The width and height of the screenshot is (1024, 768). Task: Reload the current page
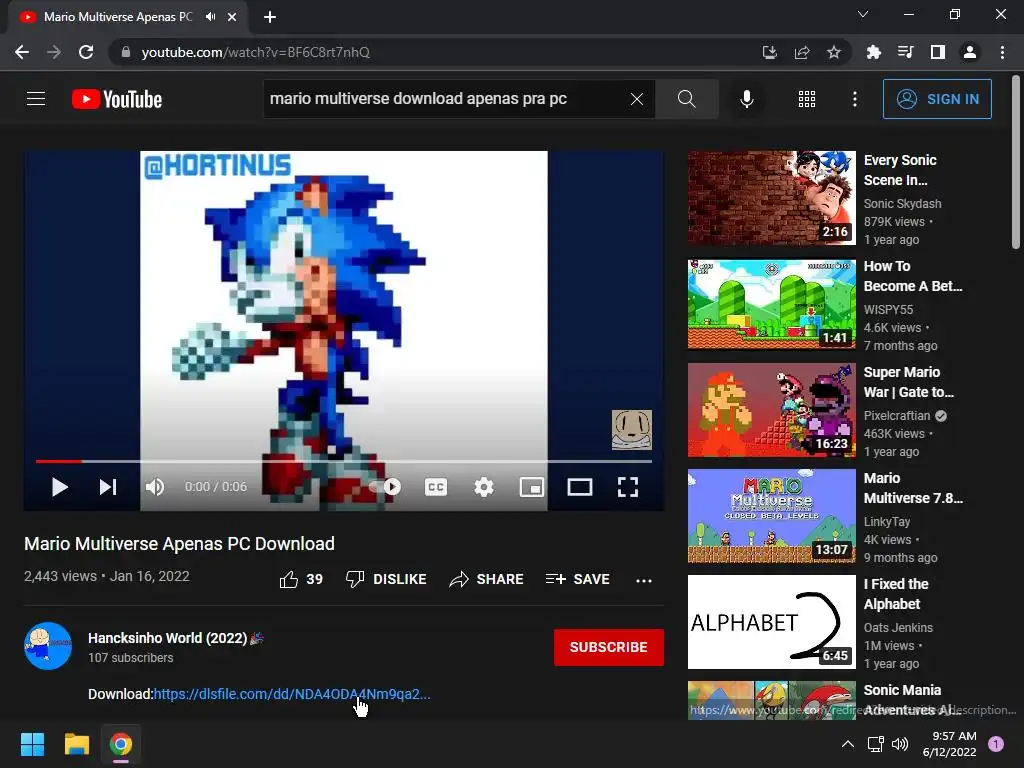point(86,52)
